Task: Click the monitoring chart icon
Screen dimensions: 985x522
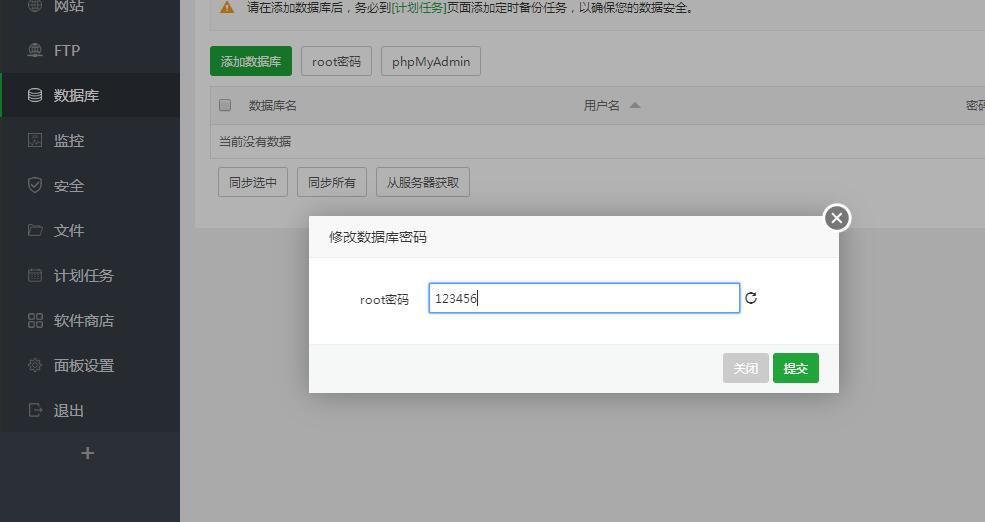Action: pos(35,141)
